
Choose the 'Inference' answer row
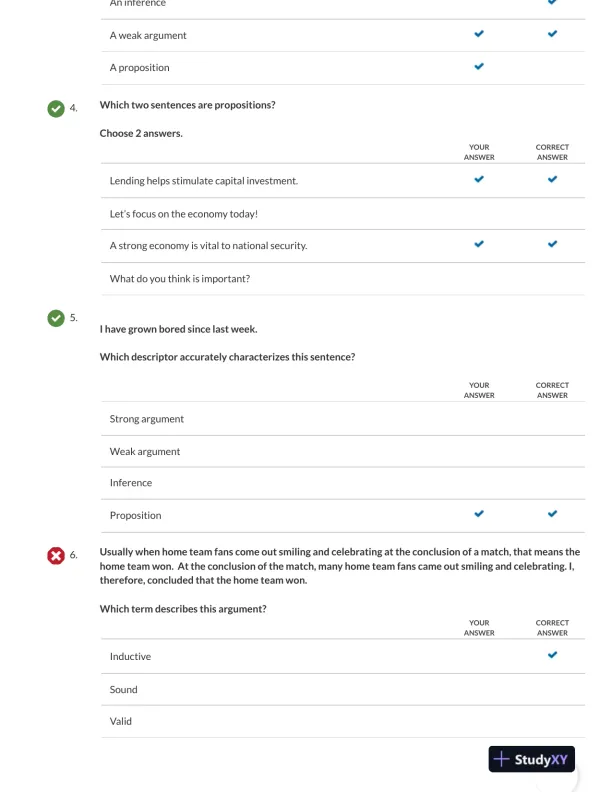click(x=131, y=483)
